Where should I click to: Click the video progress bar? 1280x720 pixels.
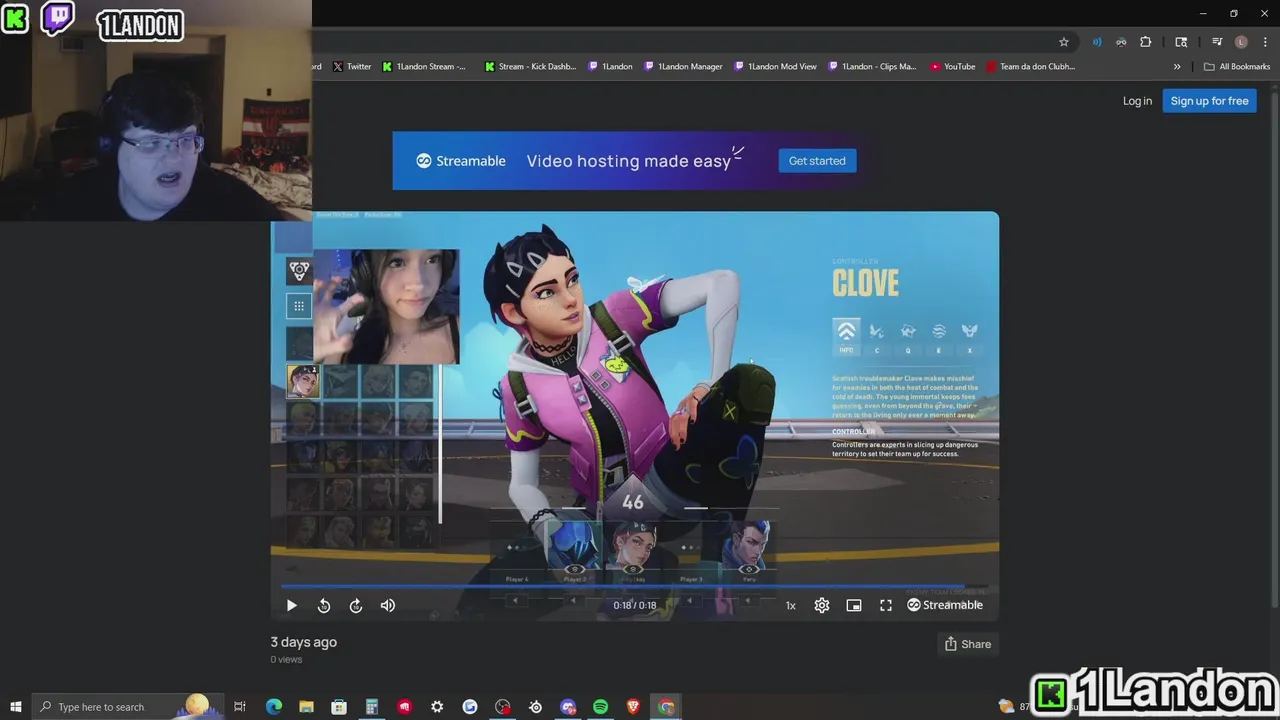(634, 586)
